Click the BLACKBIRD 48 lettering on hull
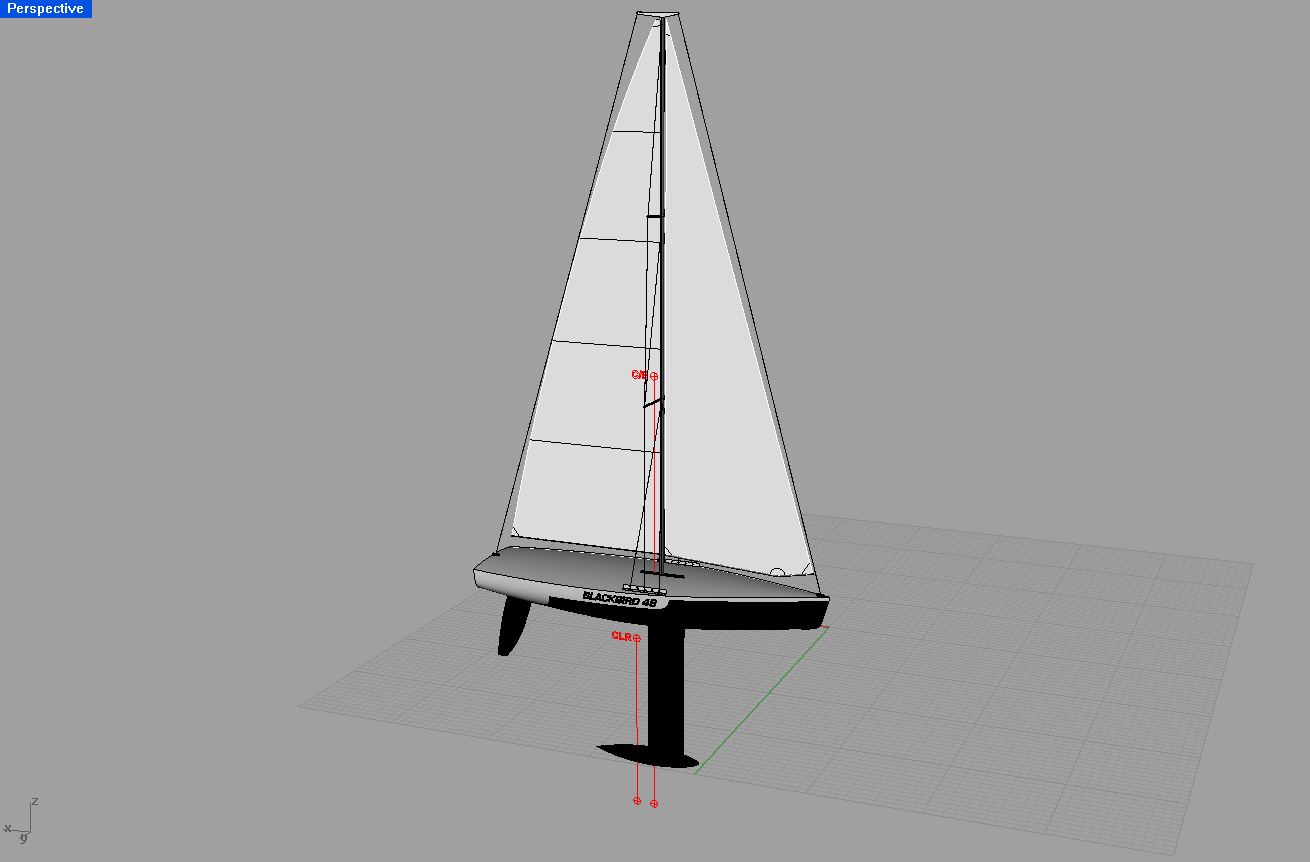The height and width of the screenshot is (862, 1310). (620, 597)
